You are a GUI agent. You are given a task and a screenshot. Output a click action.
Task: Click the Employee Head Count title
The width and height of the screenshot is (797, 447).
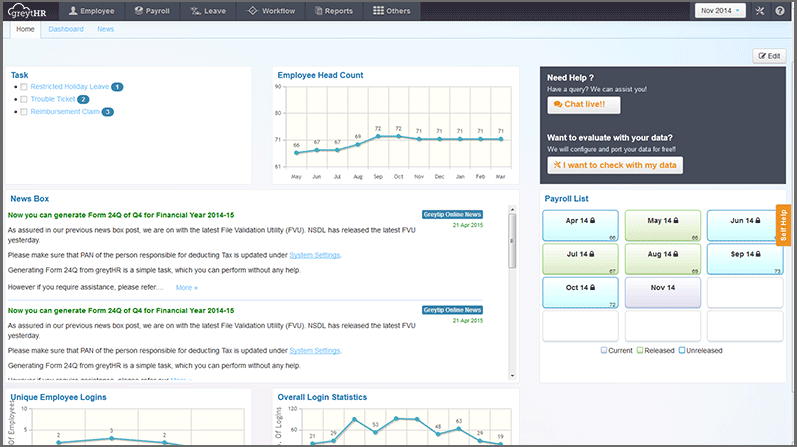point(320,75)
